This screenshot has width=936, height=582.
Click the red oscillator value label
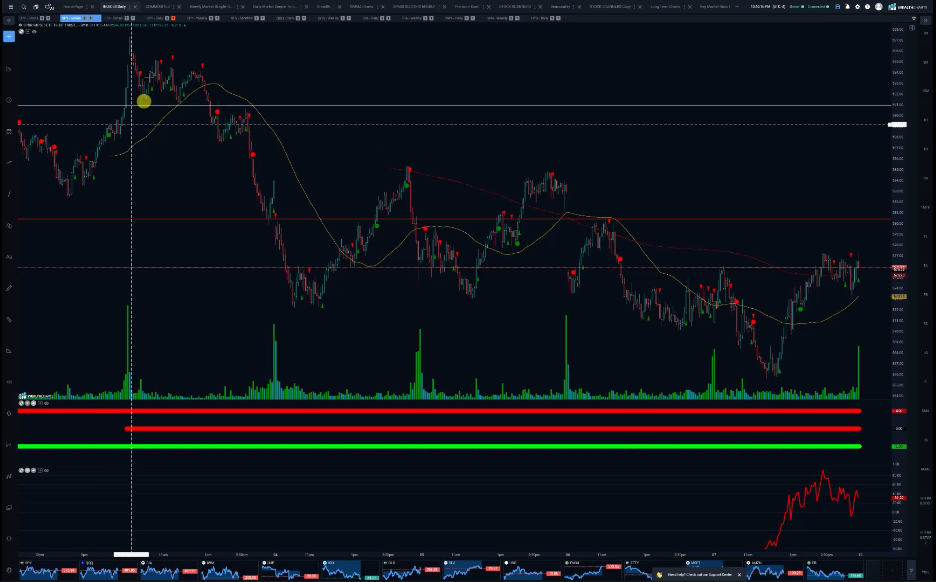coord(898,498)
